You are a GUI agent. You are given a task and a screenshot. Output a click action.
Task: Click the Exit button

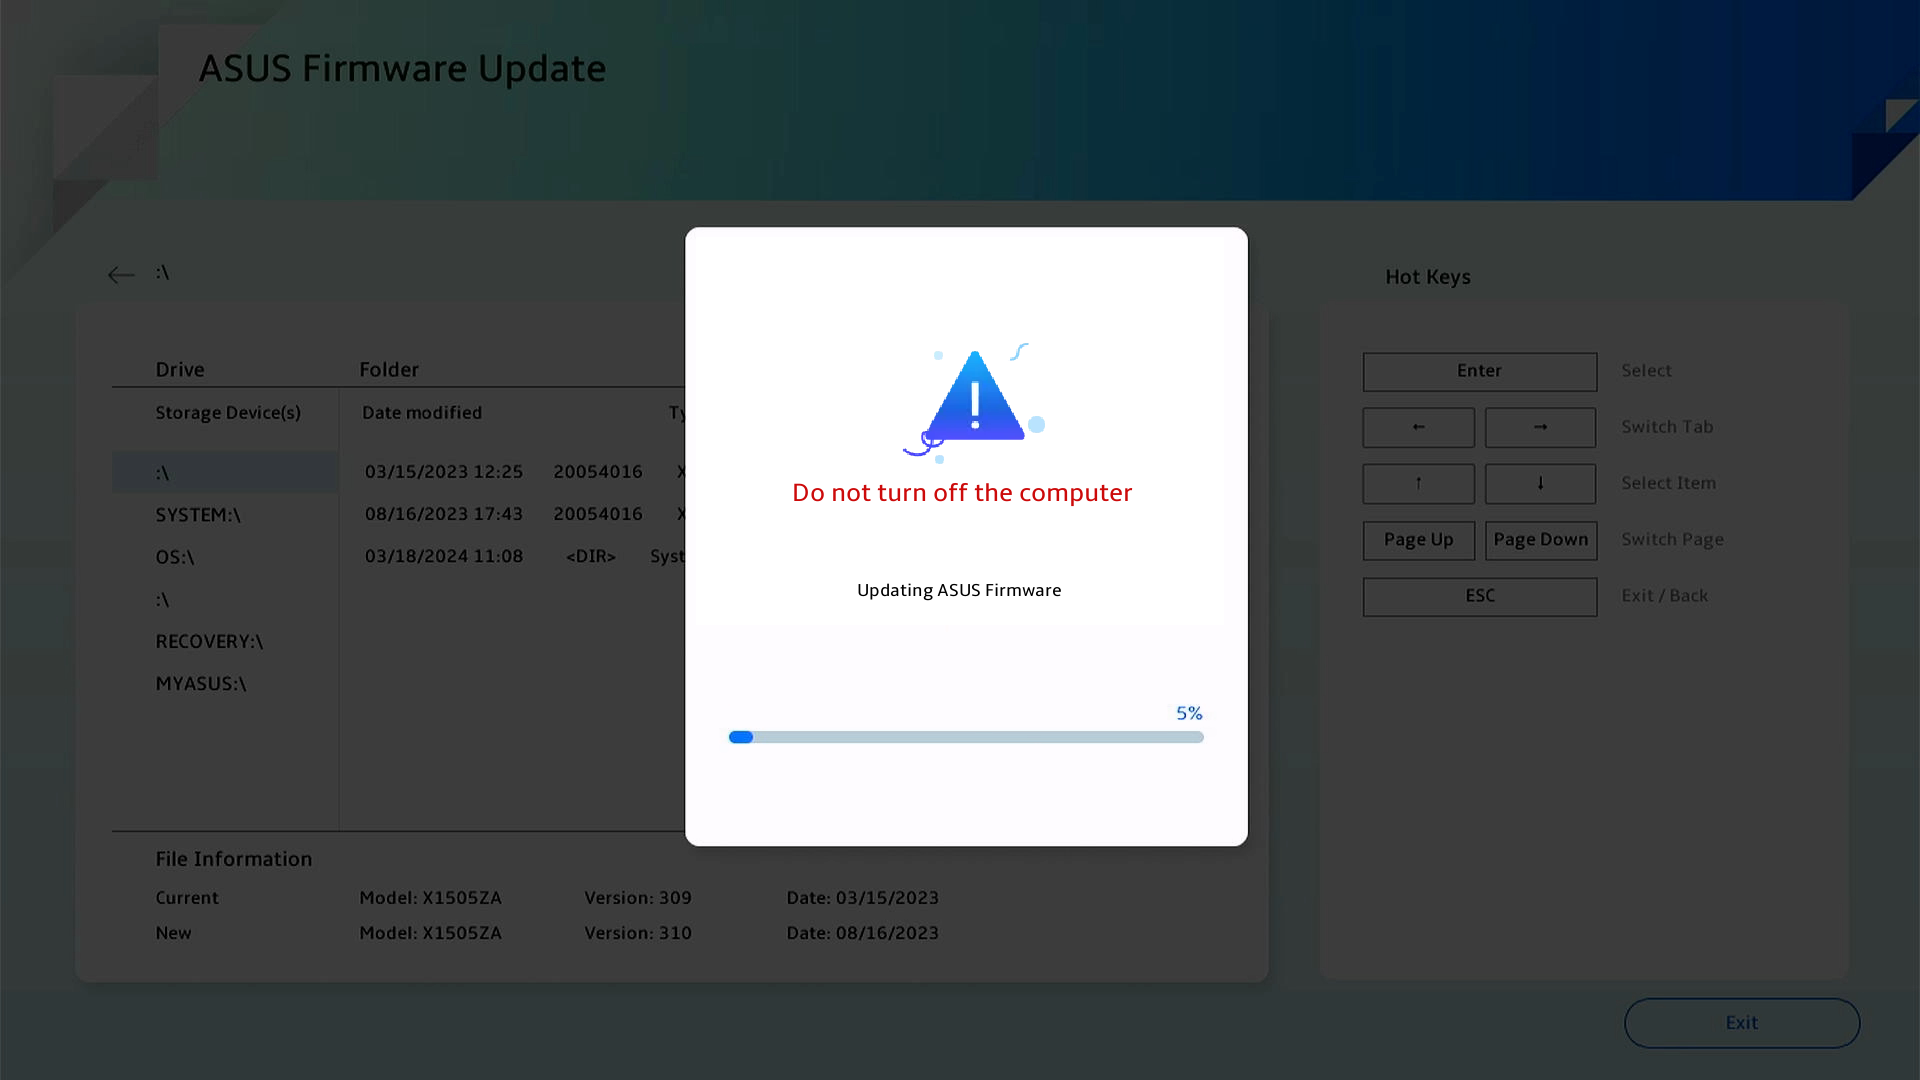click(x=1742, y=1023)
